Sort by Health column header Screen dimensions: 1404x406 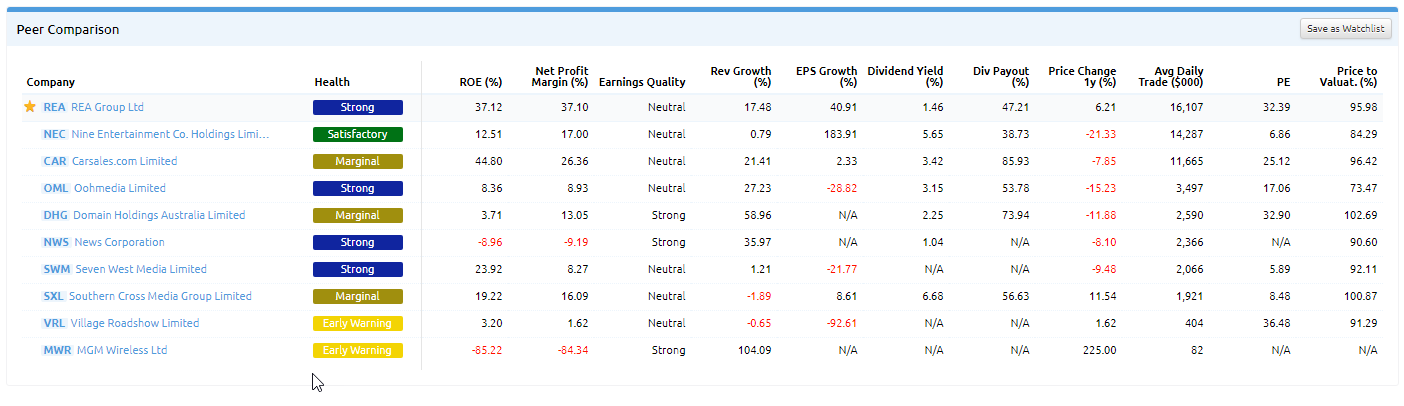[x=332, y=82]
